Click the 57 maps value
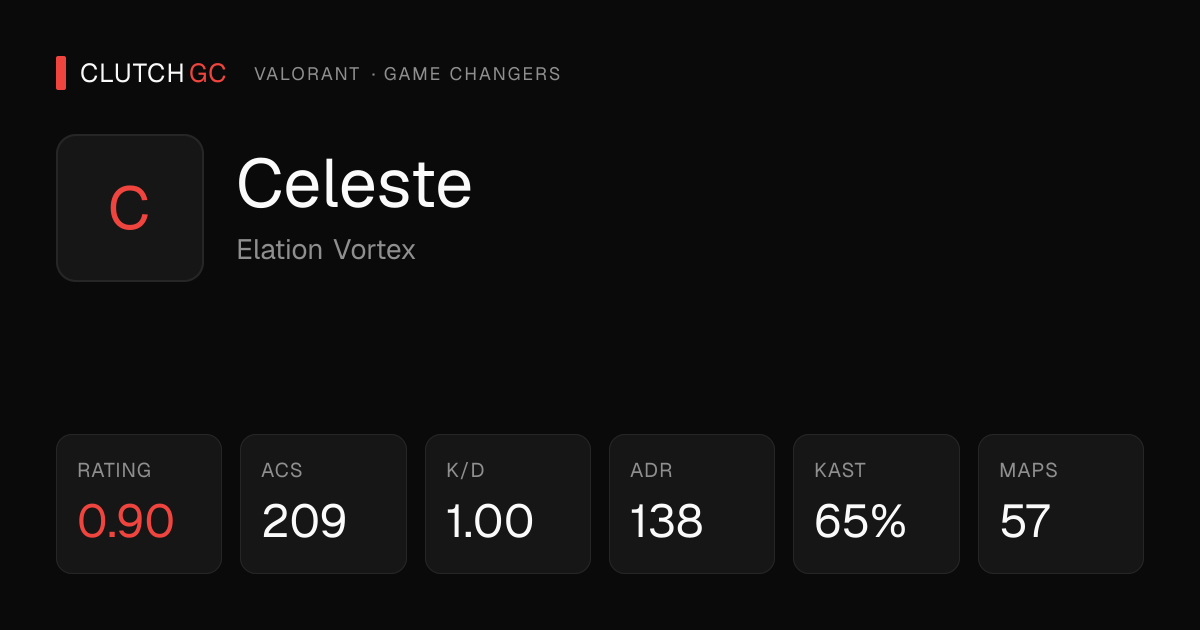The width and height of the screenshot is (1200, 630). 1025,522
